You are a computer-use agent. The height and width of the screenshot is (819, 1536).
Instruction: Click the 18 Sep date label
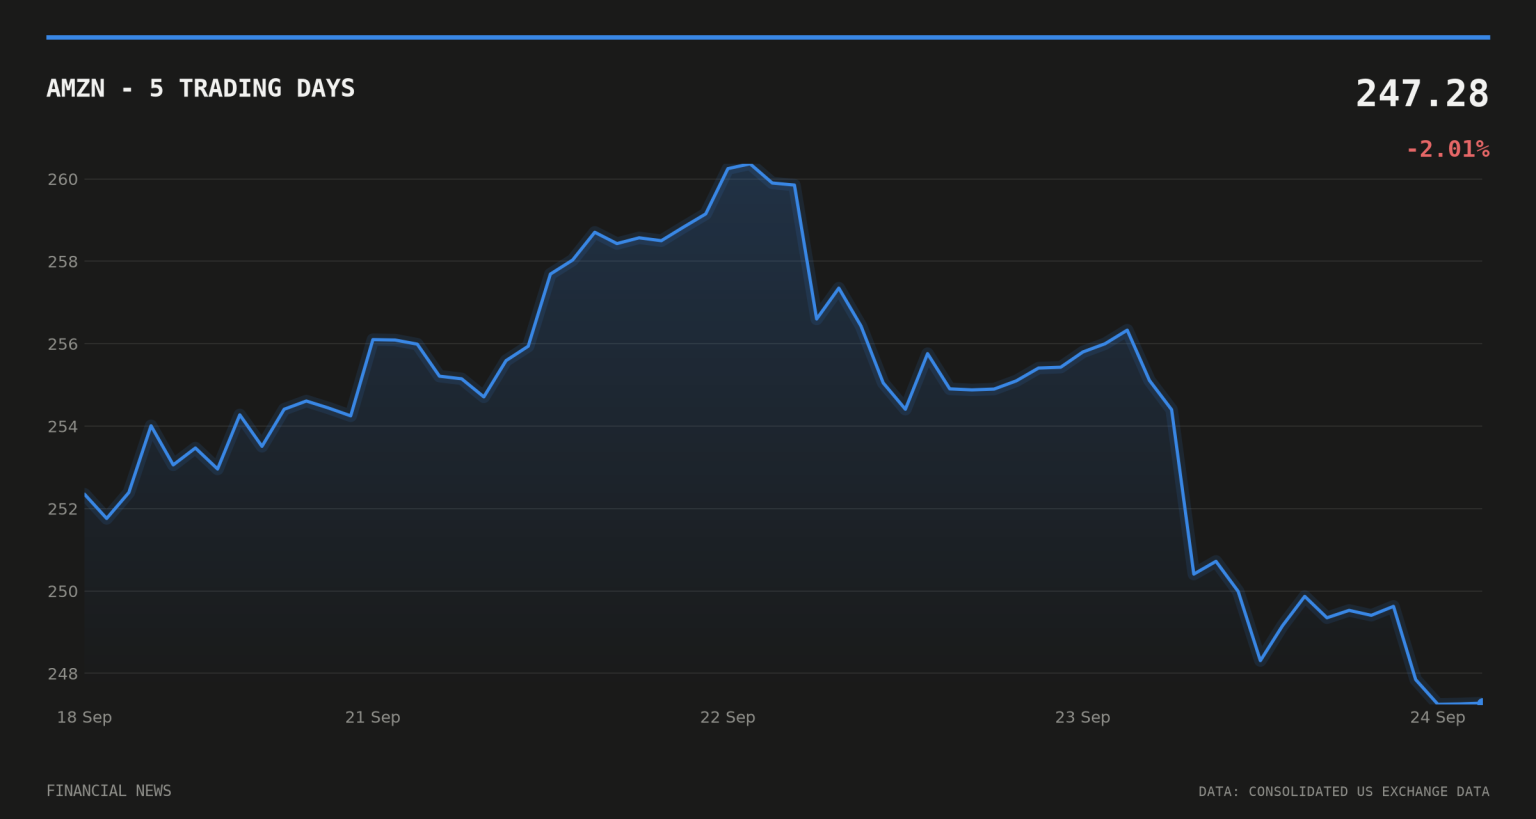(x=84, y=717)
